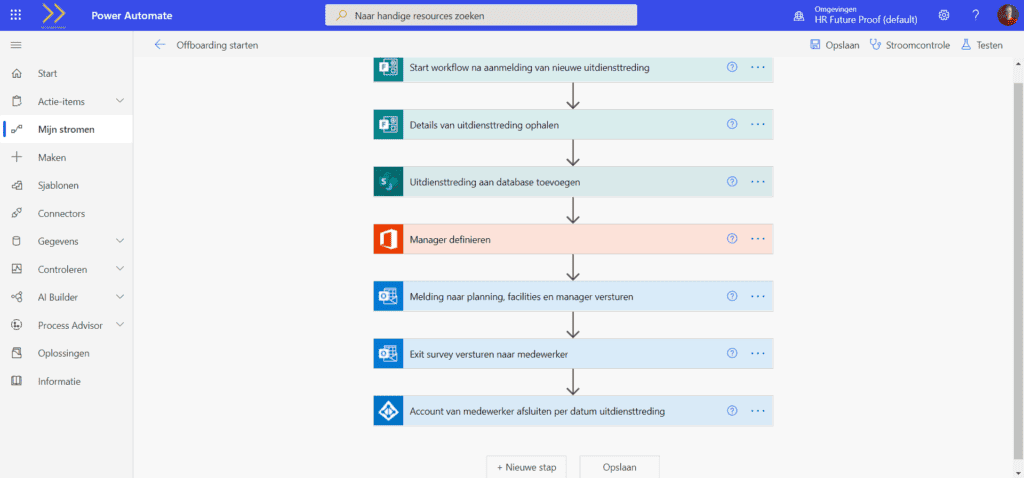Collapse the hamburger navigation menu
1024x478 pixels.
tap(16, 45)
